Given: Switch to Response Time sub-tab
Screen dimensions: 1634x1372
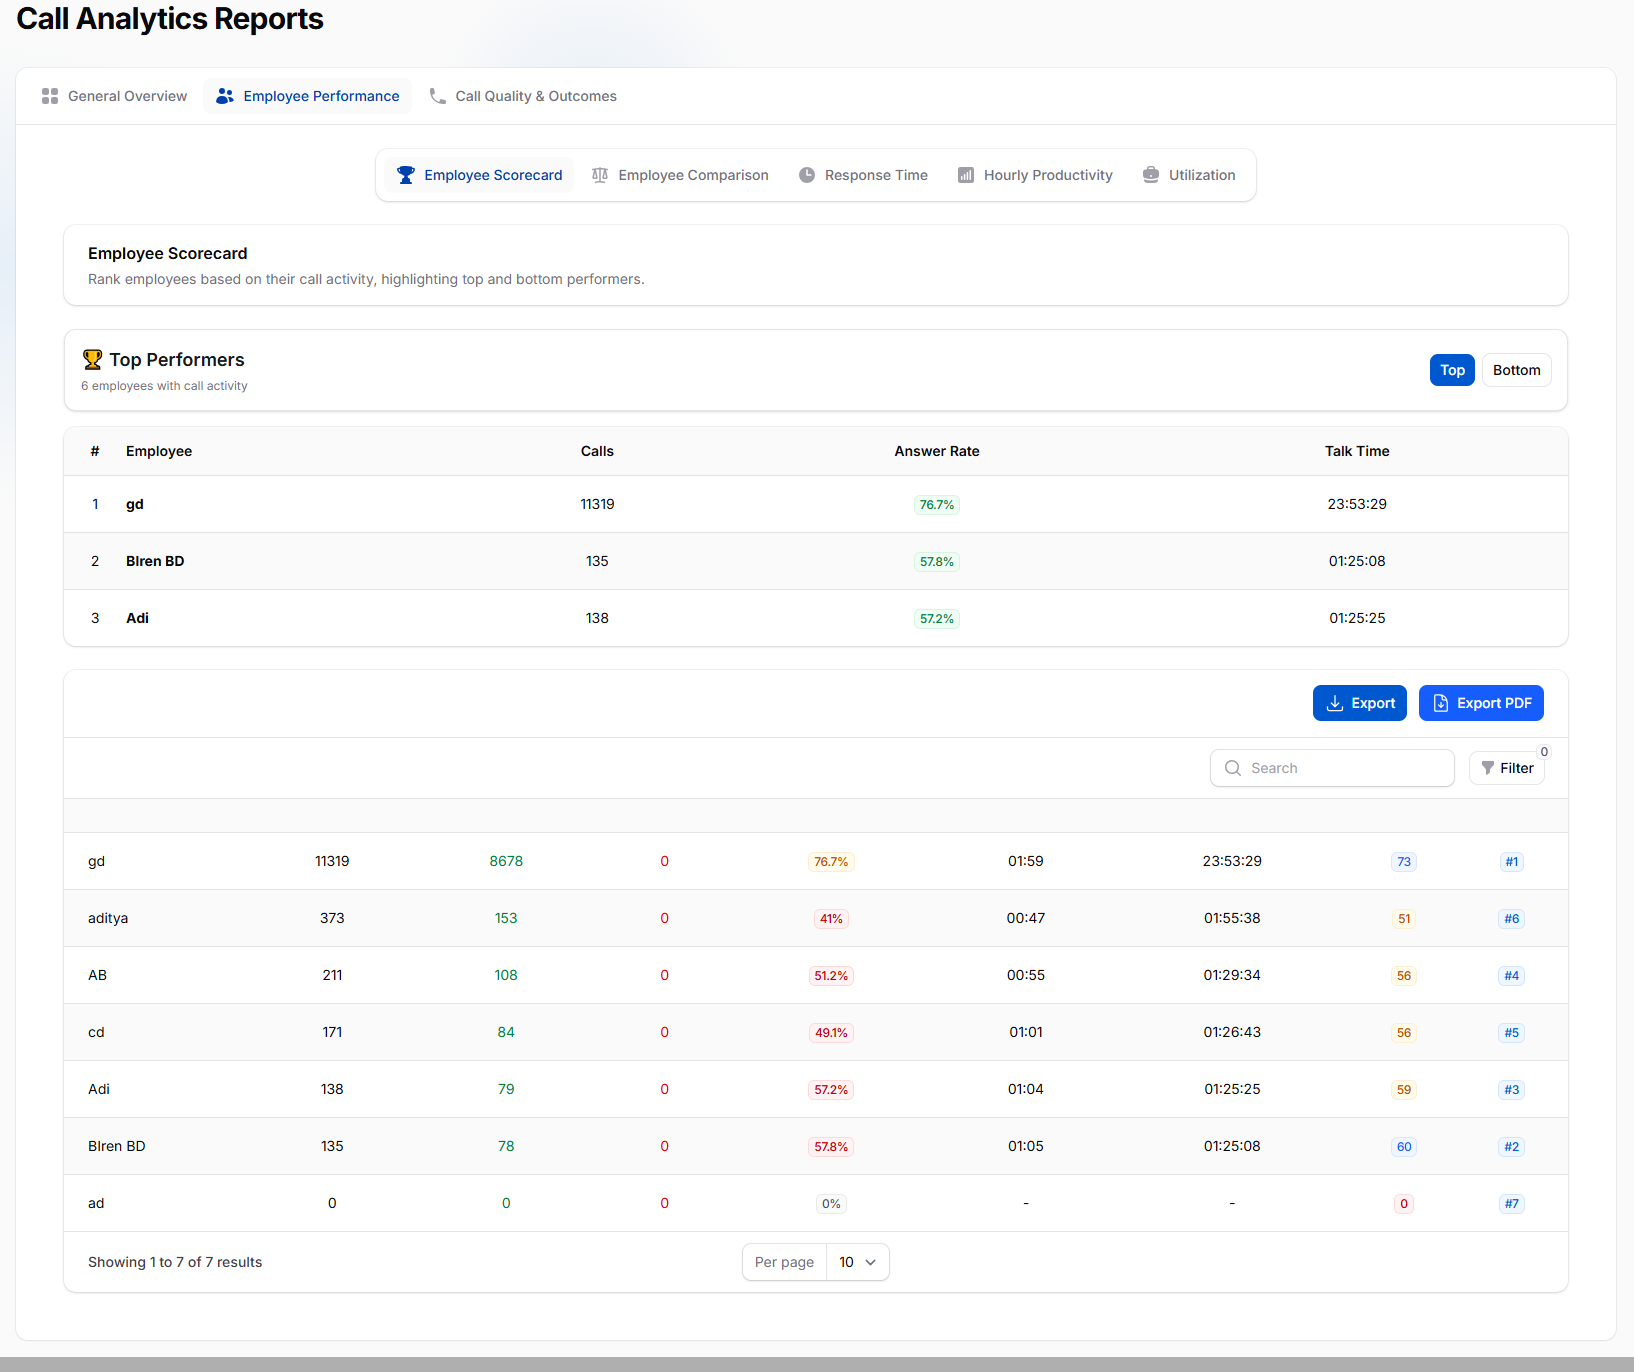Looking at the screenshot, I should pyautogui.click(x=863, y=175).
